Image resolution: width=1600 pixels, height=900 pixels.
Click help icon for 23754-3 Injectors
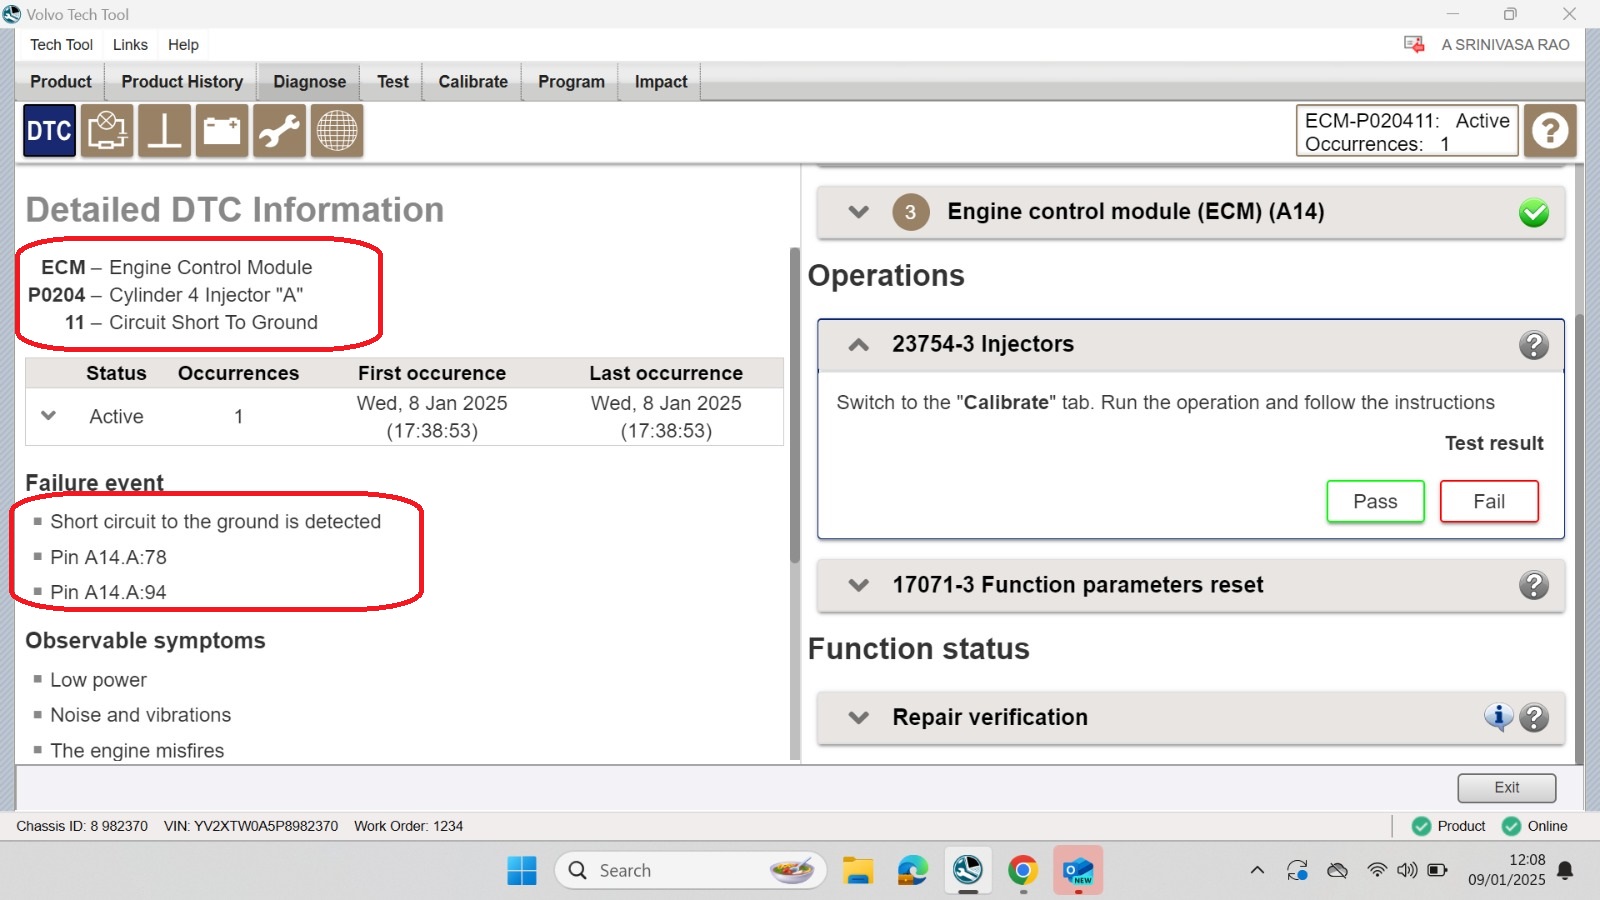(1533, 345)
